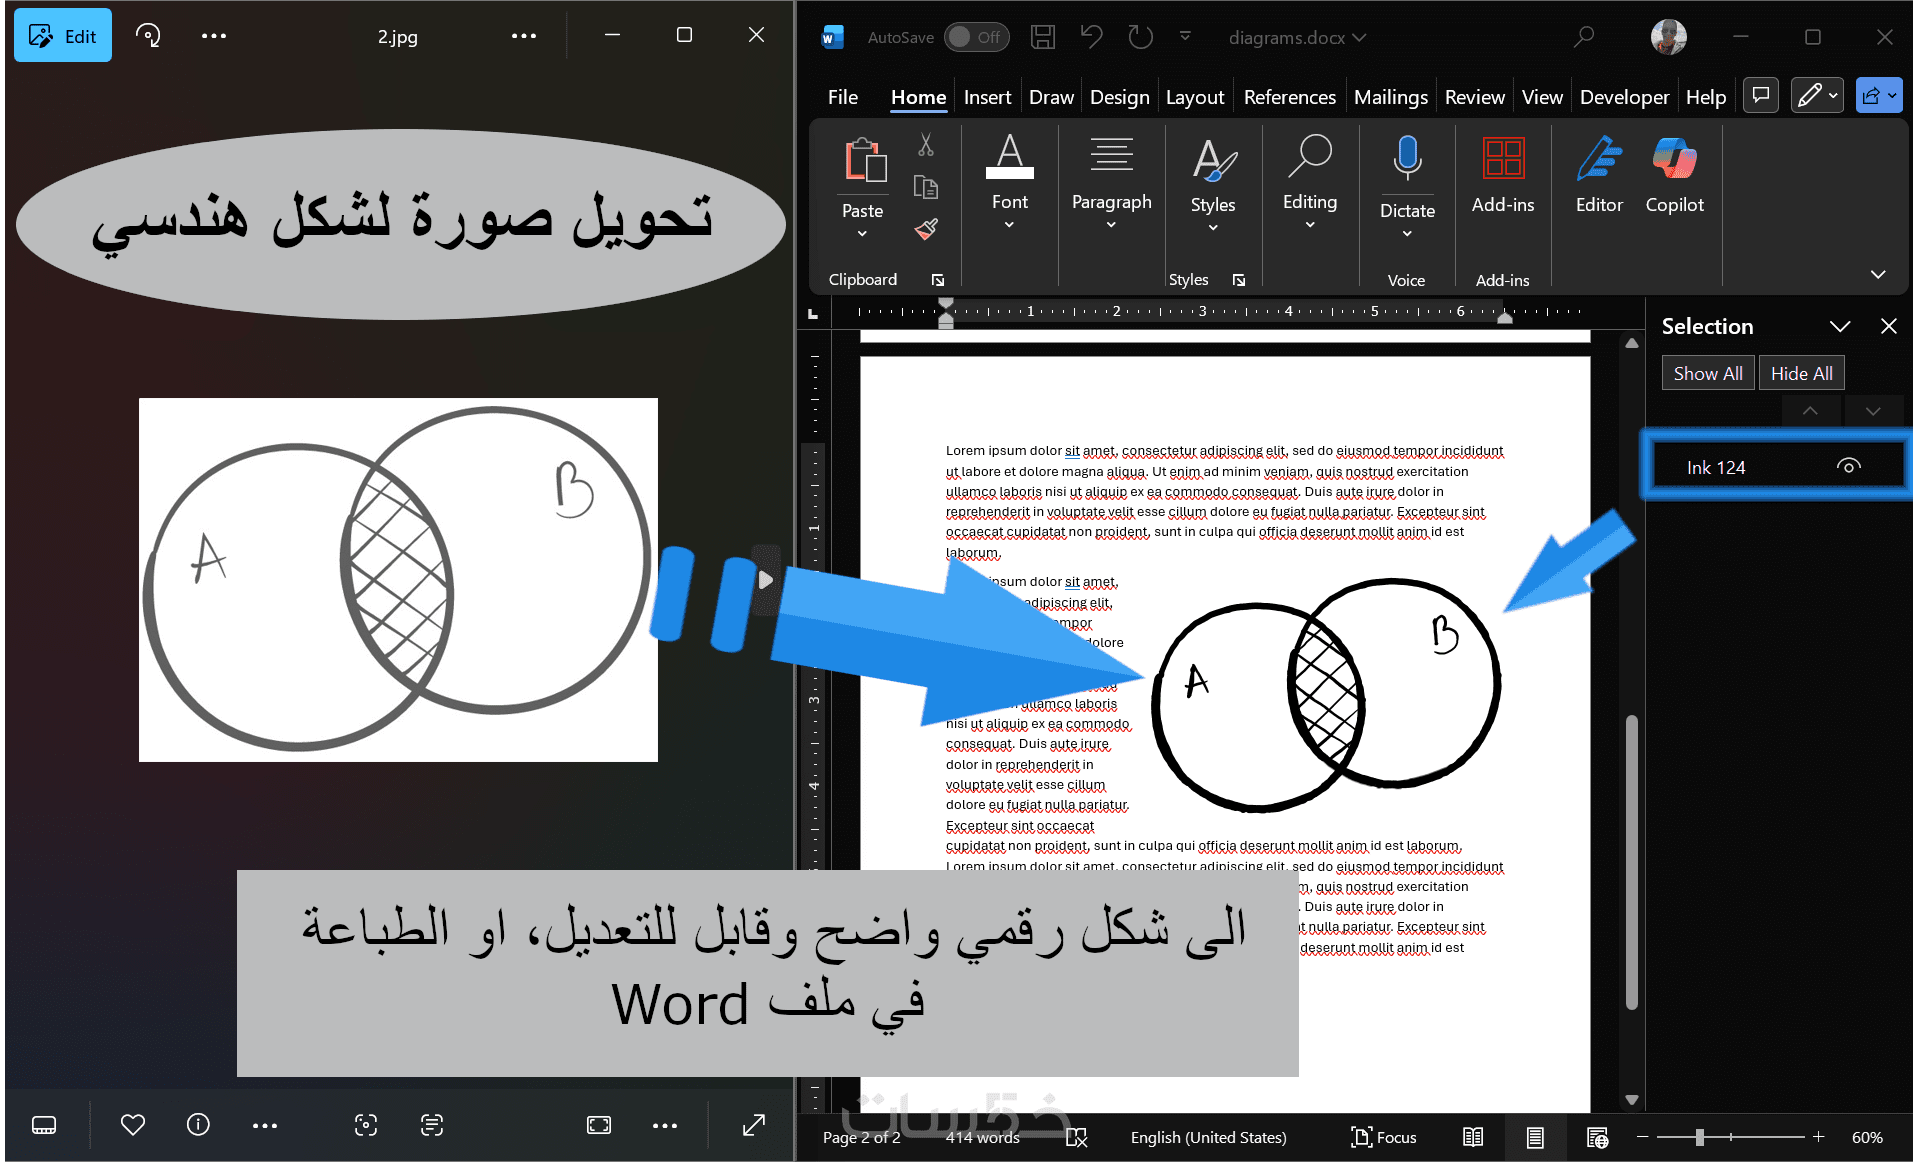This screenshot has height=1162, width=1914.
Task: Open the Editing mode pencil dropdown
Action: click(1817, 95)
